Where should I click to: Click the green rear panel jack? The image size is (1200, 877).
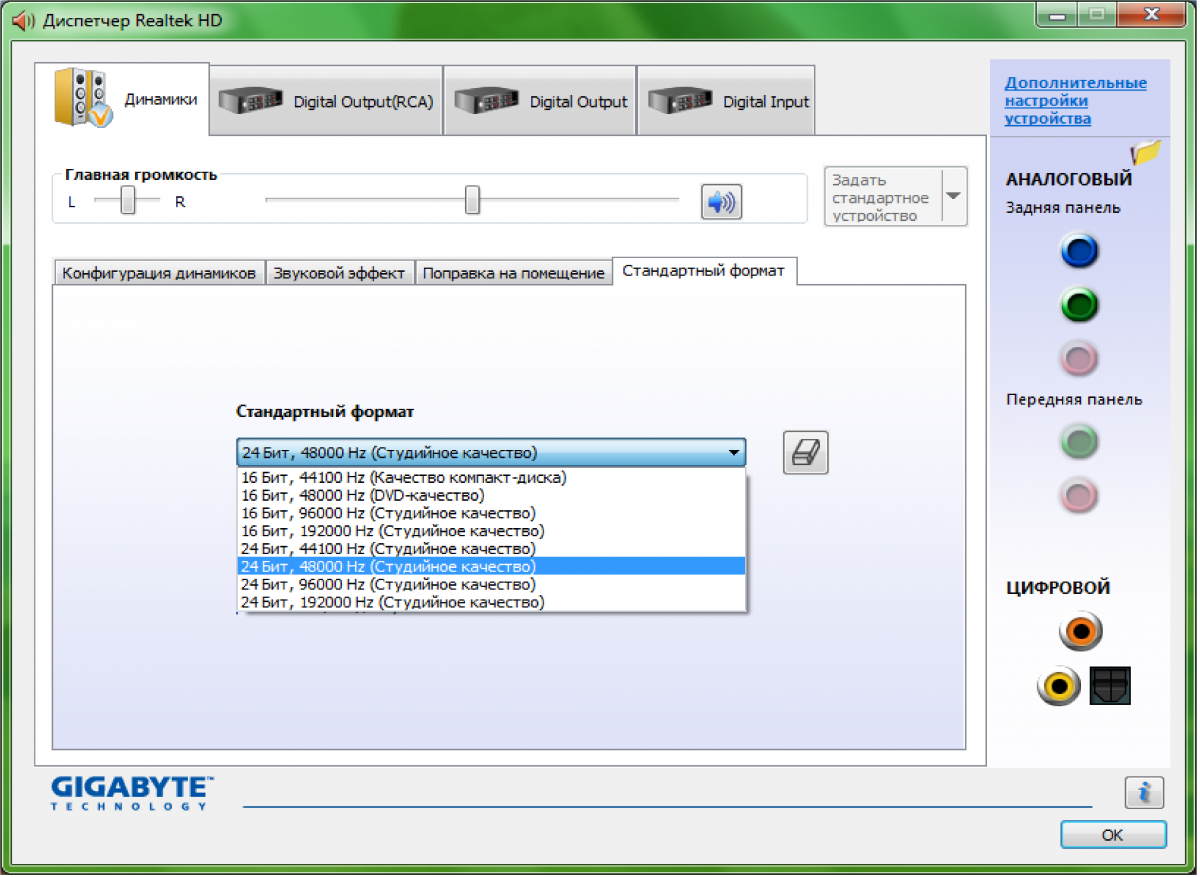coord(1080,305)
